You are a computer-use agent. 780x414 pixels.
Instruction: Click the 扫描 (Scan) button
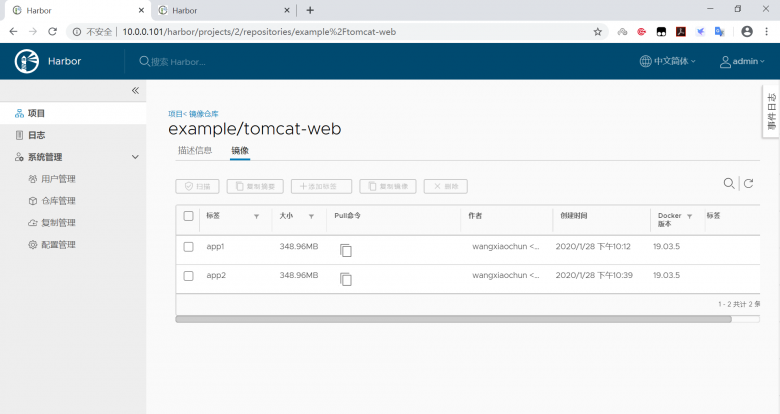click(x=197, y=187)
